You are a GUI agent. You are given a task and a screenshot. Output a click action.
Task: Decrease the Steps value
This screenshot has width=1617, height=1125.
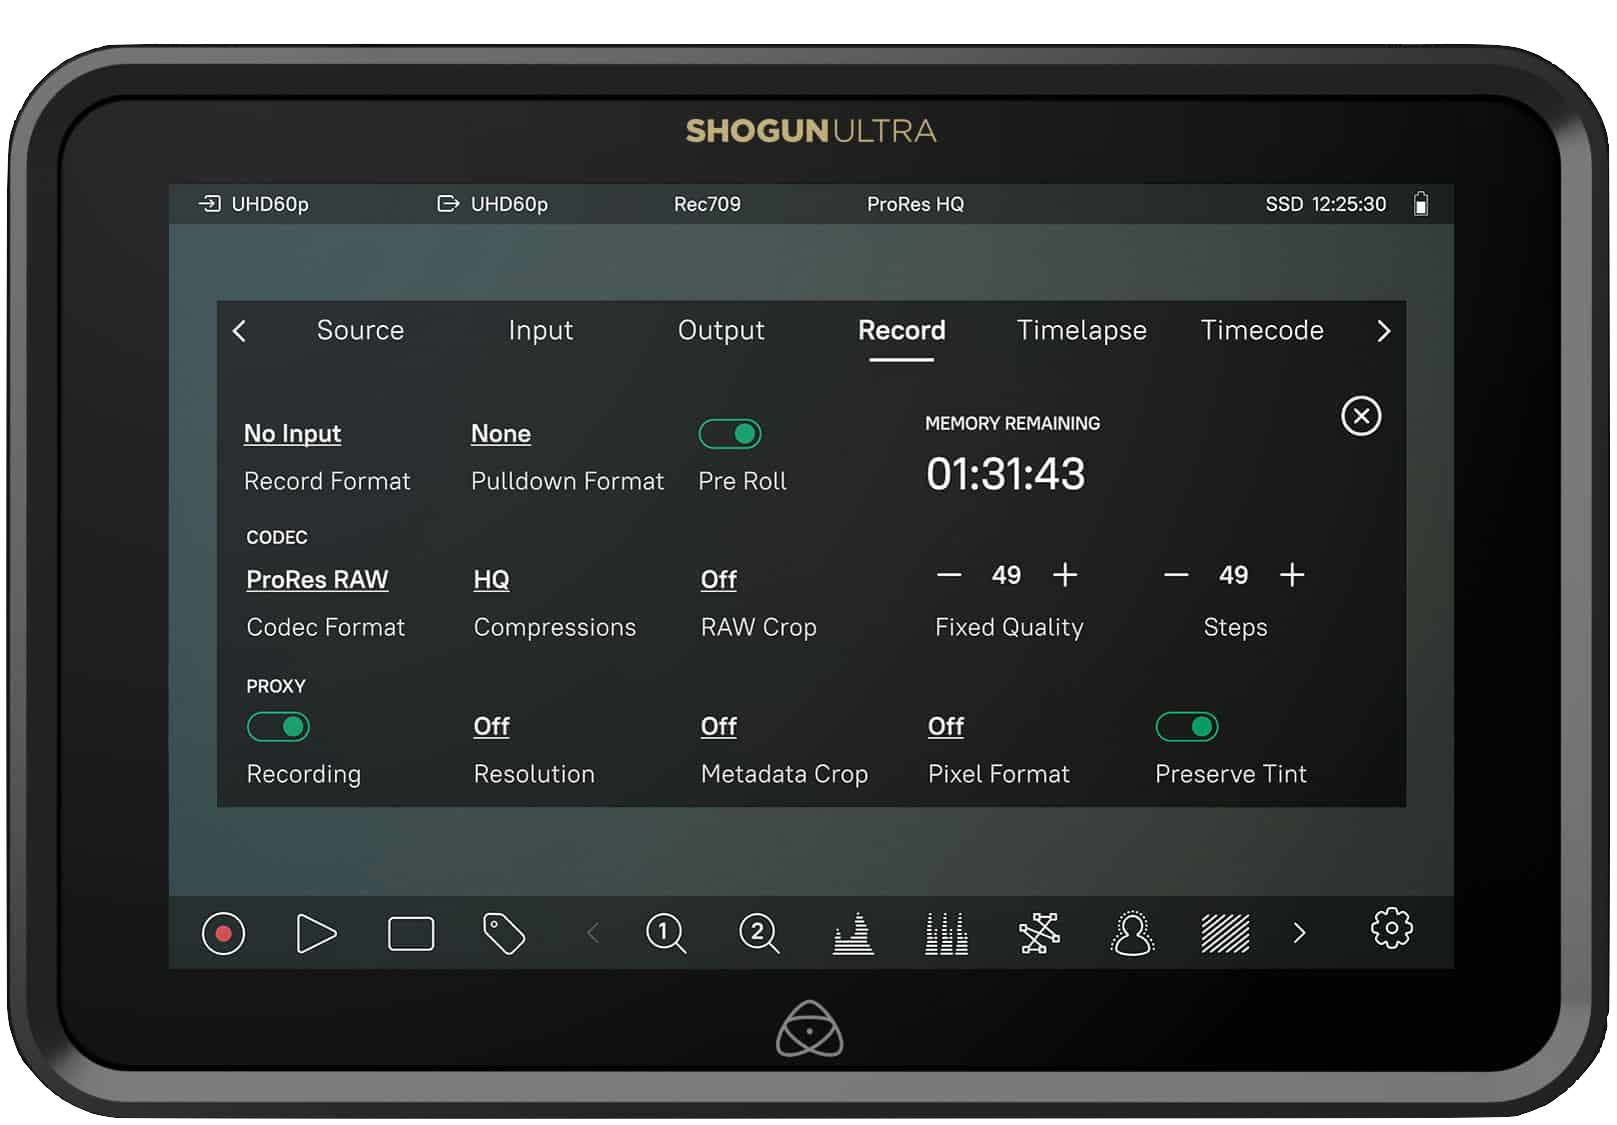coord(1176,575)
